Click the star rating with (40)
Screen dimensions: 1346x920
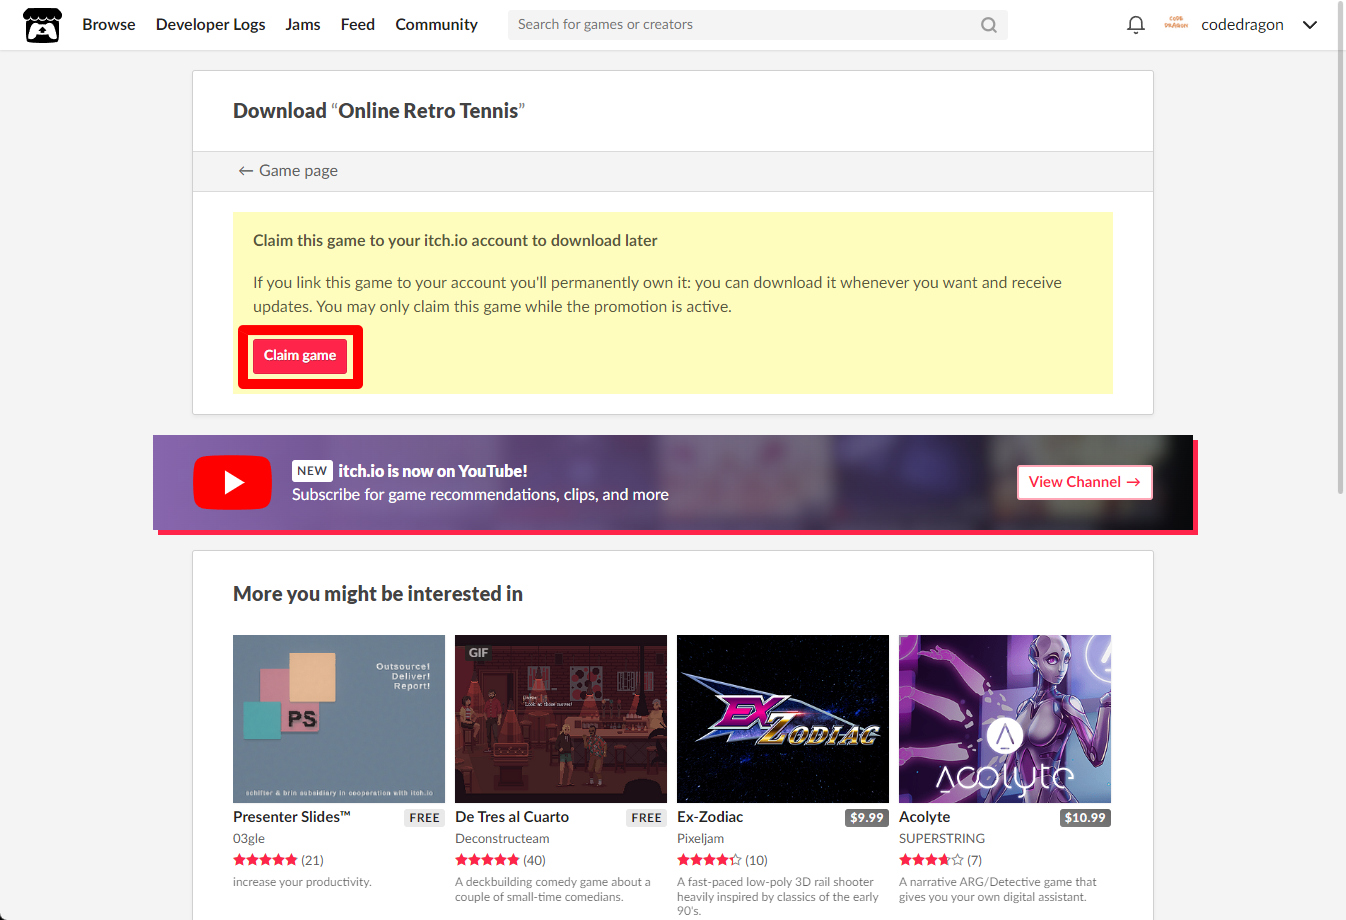[x=500, y=860]
